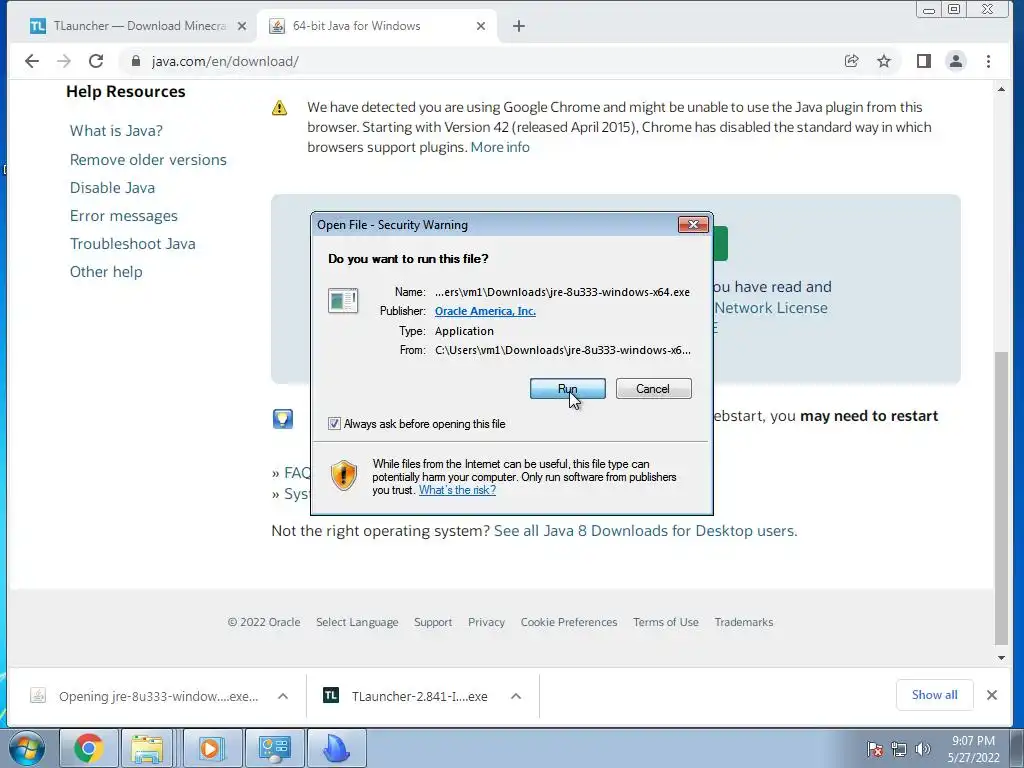This screenshot has height=768, width=1024.
Task: Open the Chrome three-dot menu
Action: click(988, 61)
